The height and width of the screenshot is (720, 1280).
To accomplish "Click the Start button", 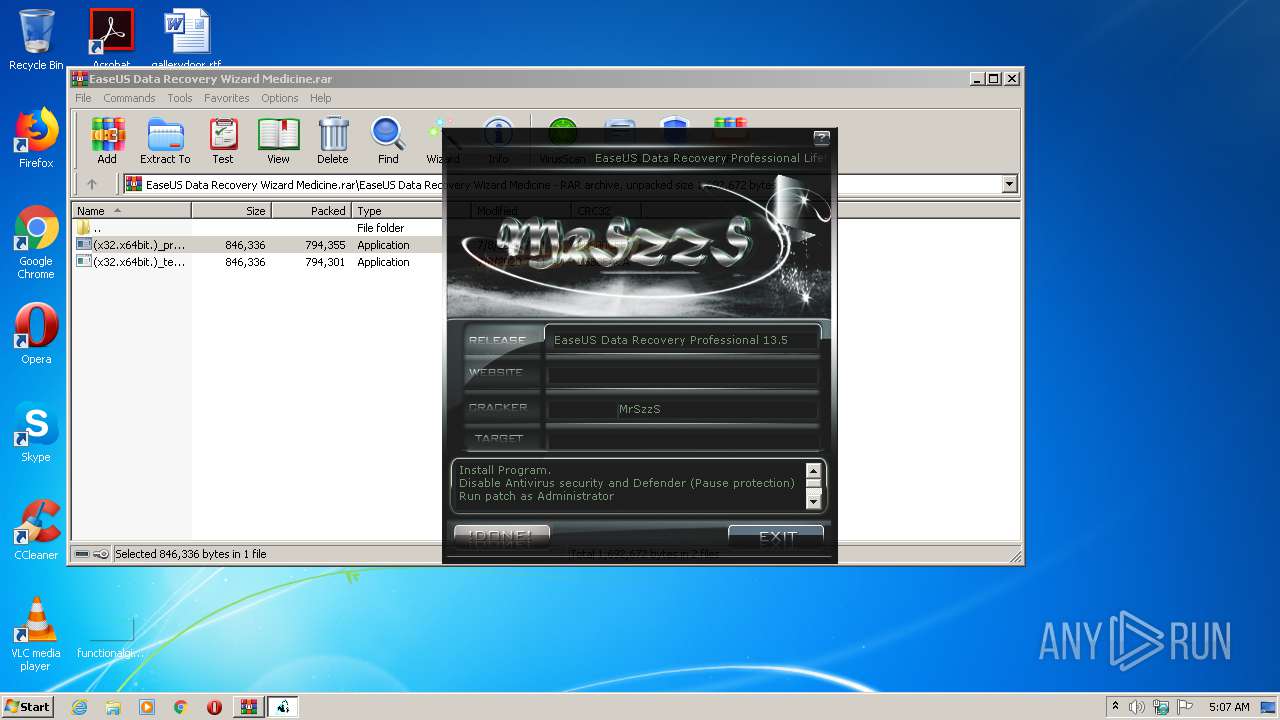I will 28,707.
